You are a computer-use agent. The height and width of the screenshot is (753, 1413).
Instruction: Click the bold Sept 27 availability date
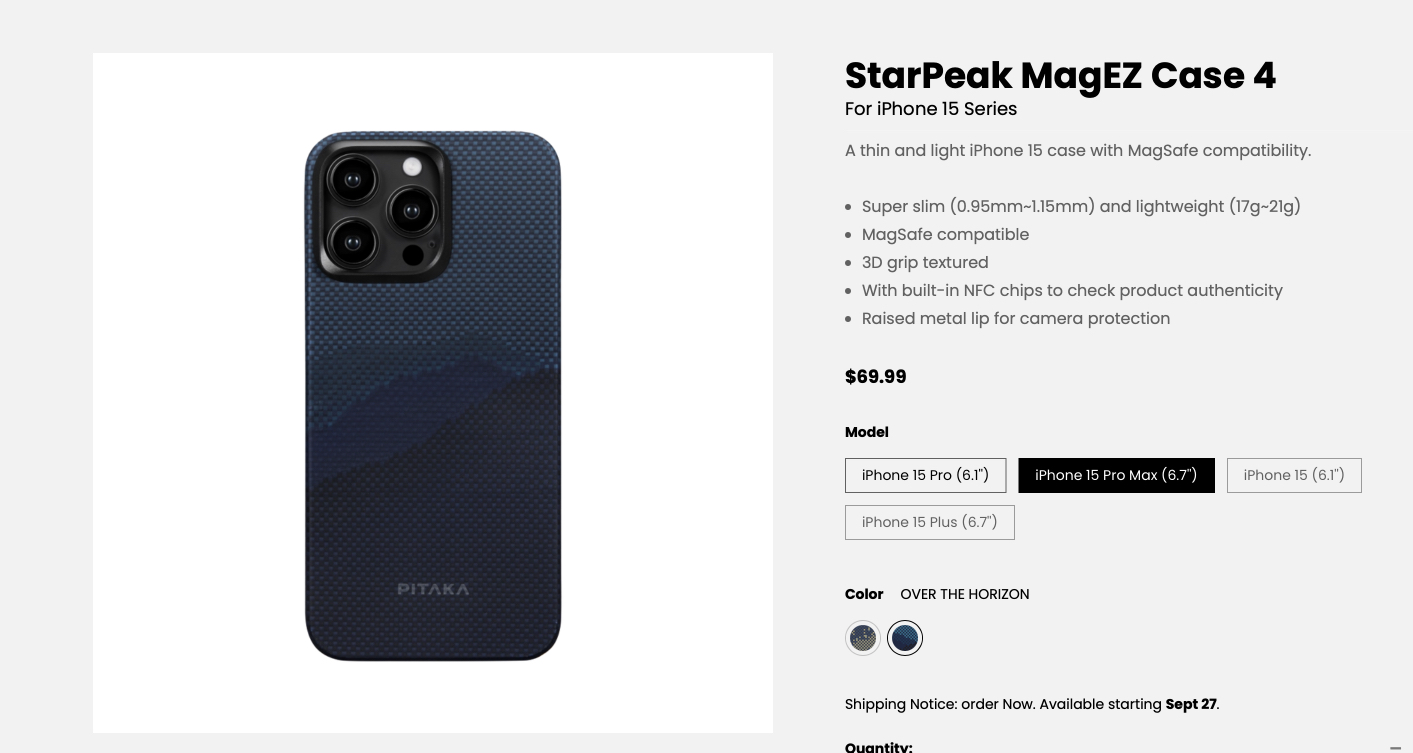pyautogui.click(x=1191, y=704)
